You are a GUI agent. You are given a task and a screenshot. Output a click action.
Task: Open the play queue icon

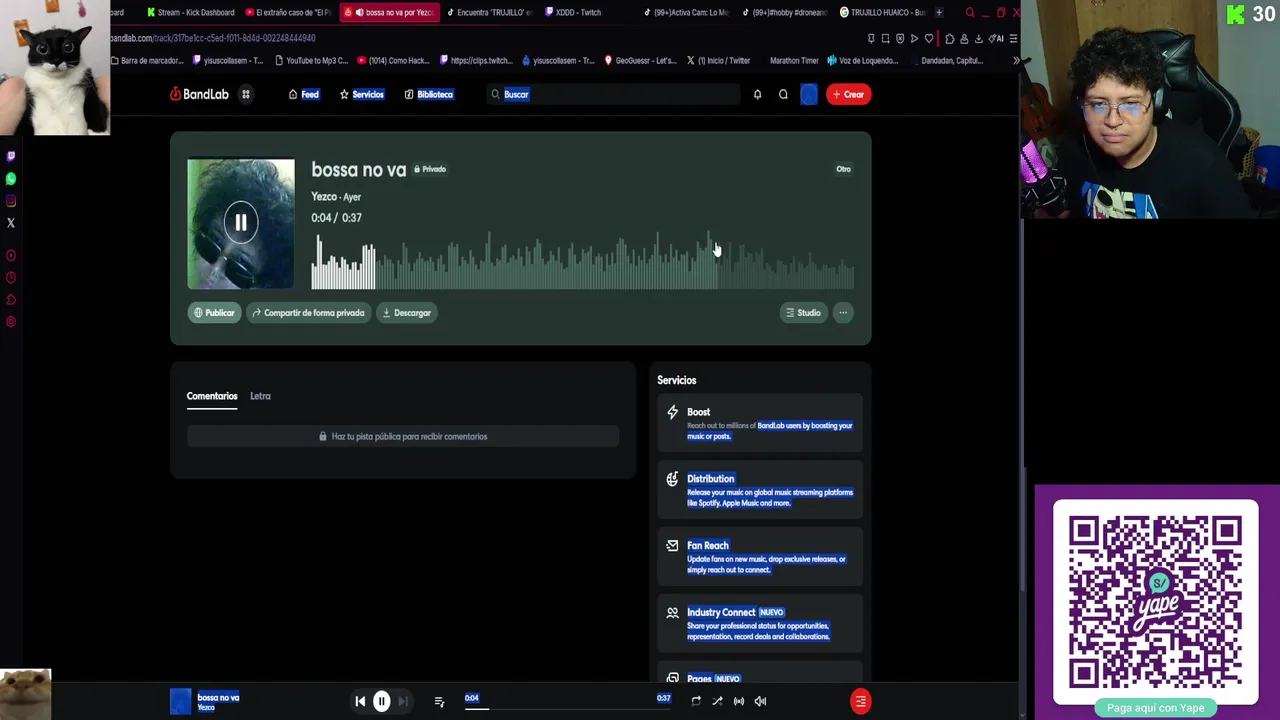(439, 701)
